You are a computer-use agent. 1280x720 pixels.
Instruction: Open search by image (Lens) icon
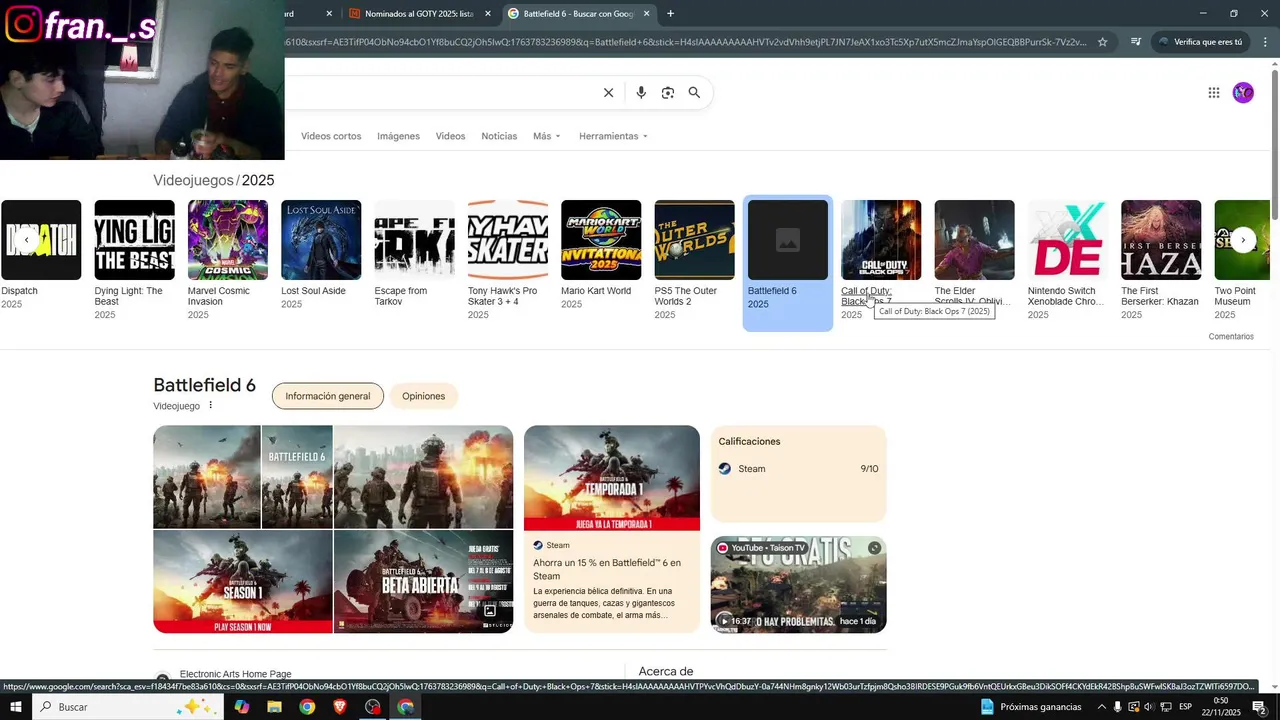(668, 93)
